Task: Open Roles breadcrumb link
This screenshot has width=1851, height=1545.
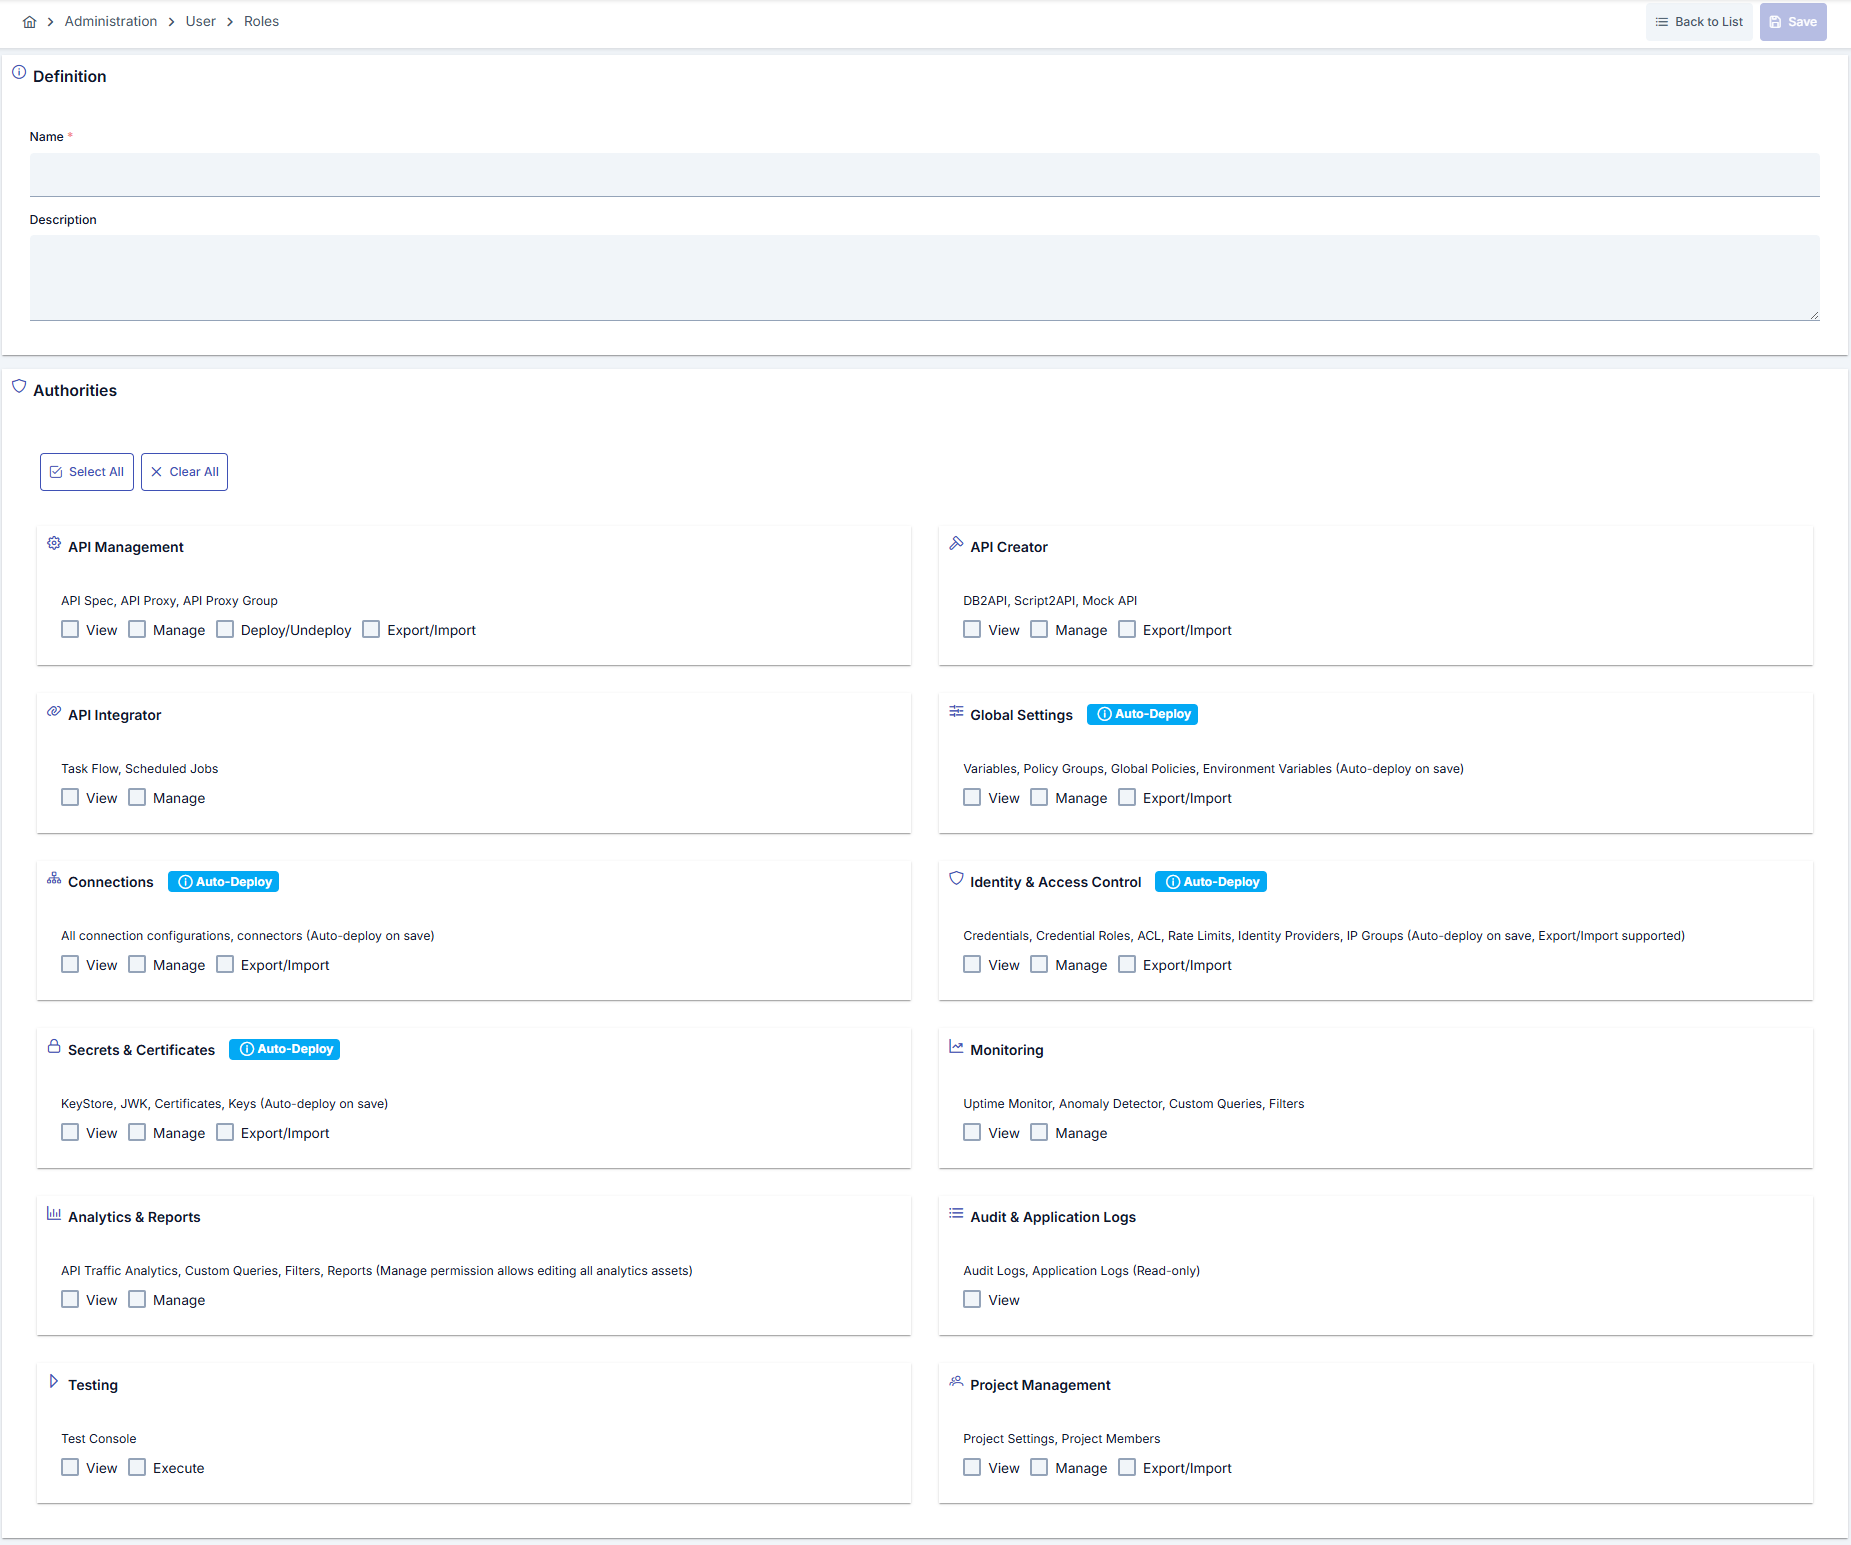Action: [x=261, y=22]
